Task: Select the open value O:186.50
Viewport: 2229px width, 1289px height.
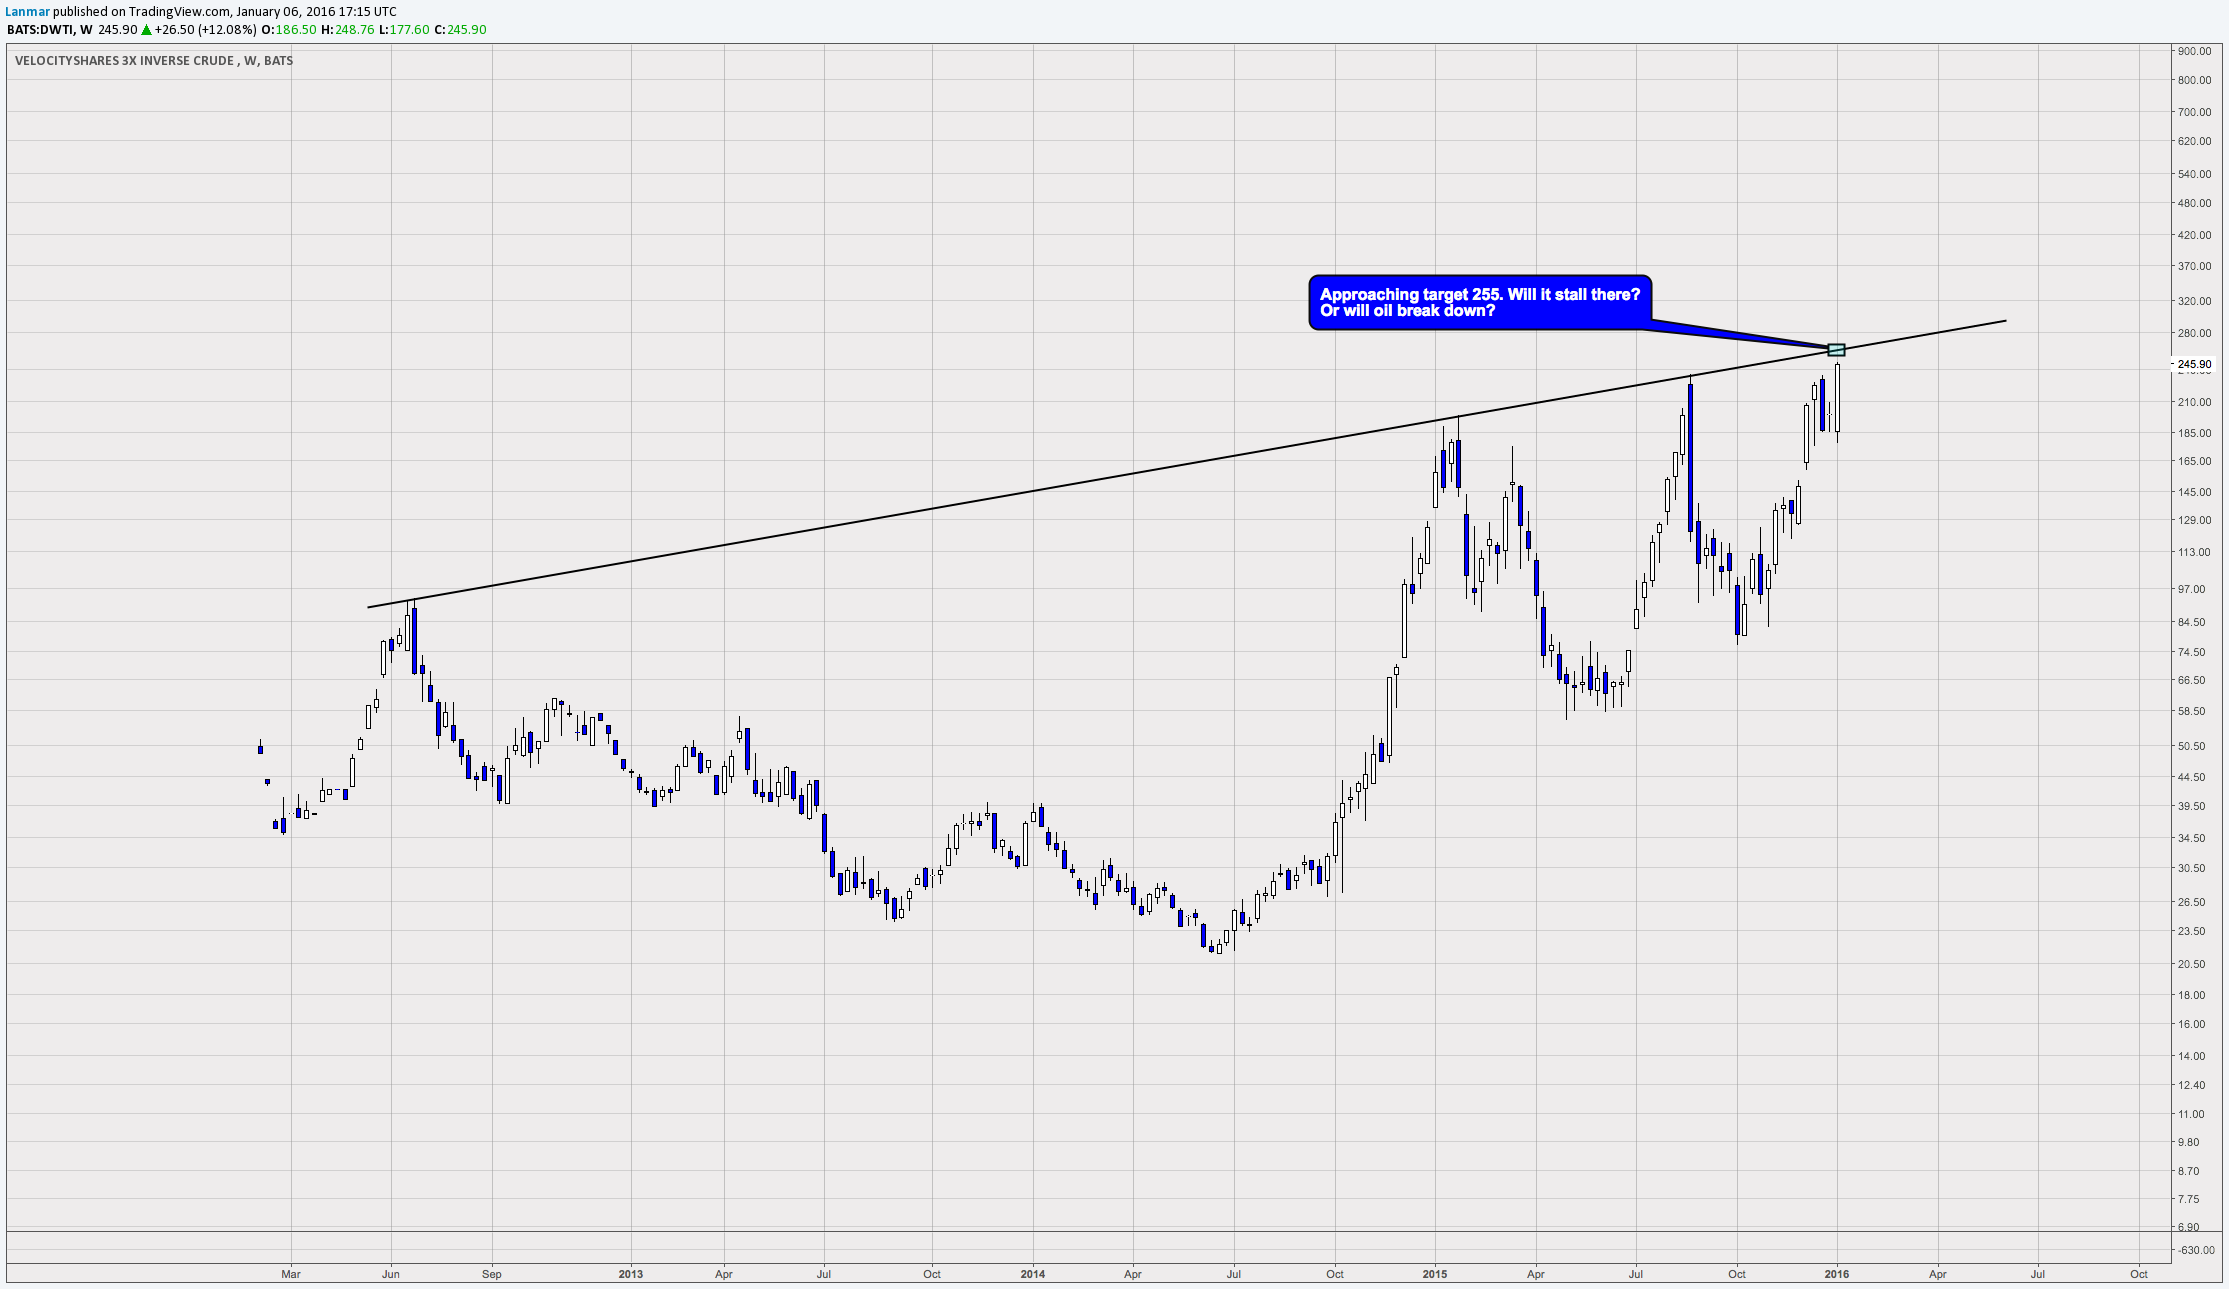Action: click(x=289, y=30)
